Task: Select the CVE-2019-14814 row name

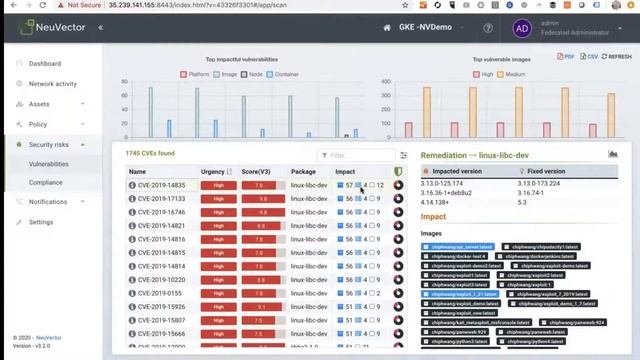Action: (x=161, y=266)
